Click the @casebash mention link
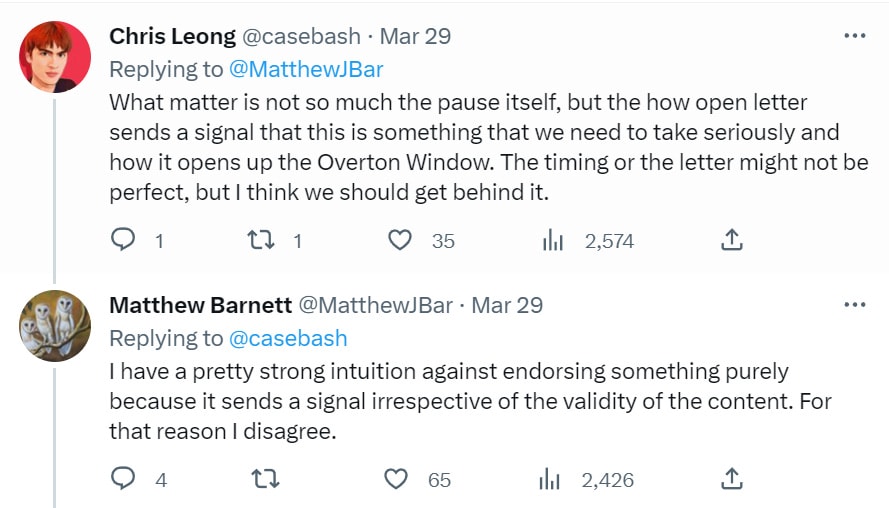Screen dimensions: 889x508 click(288, 338)
